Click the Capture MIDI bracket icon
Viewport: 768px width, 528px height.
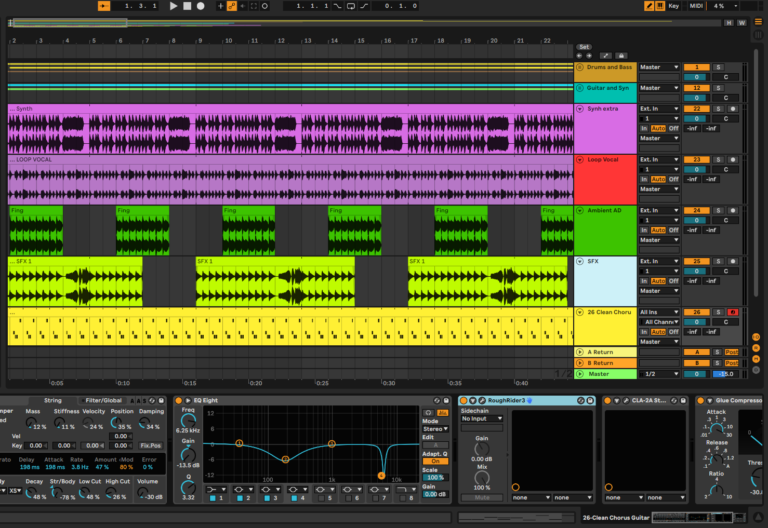[254, 6]
